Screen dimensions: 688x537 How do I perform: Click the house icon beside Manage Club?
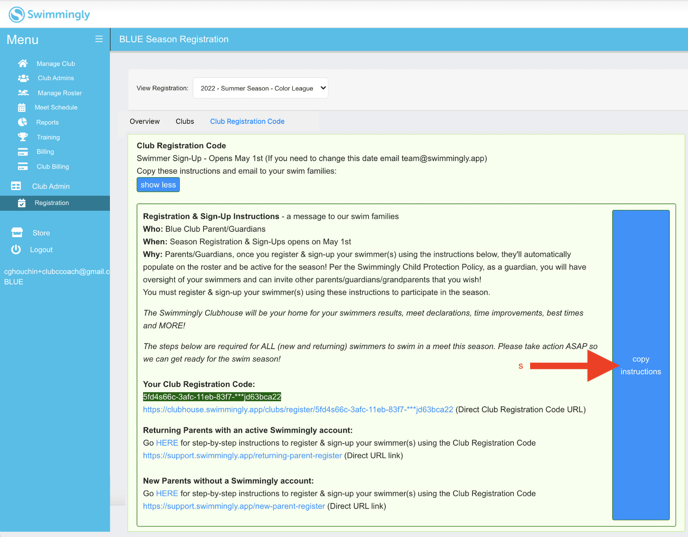[x=23, y=63]
